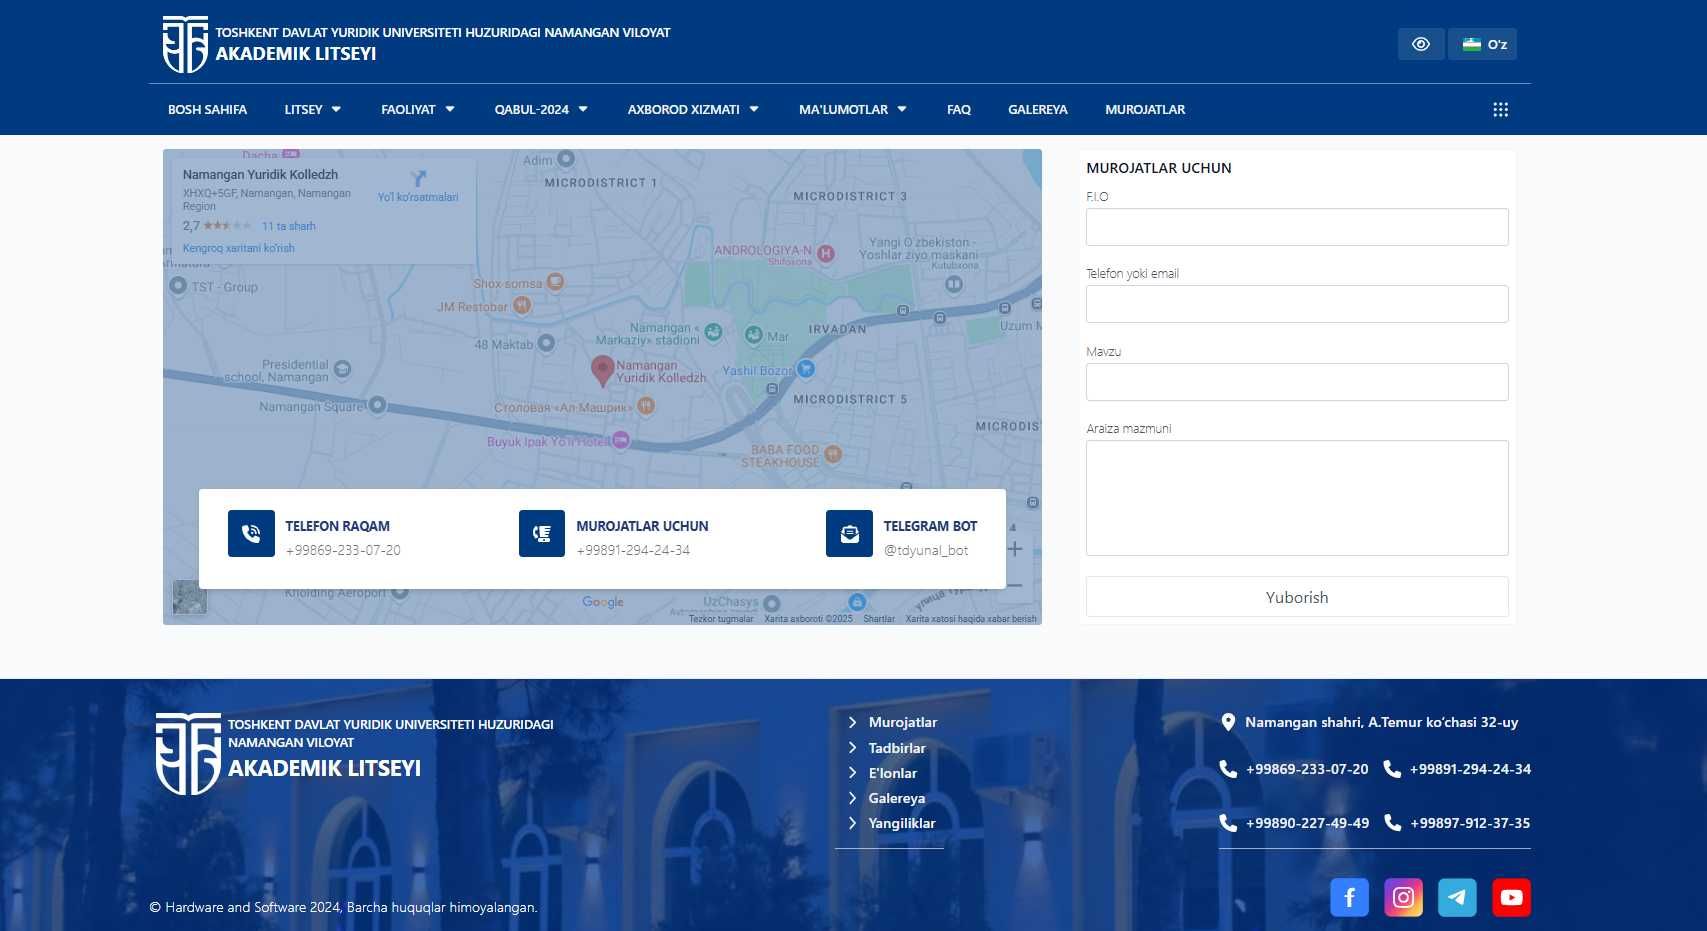Click the MUROJATLAR UCHUN contact card icon

[542, 533]
